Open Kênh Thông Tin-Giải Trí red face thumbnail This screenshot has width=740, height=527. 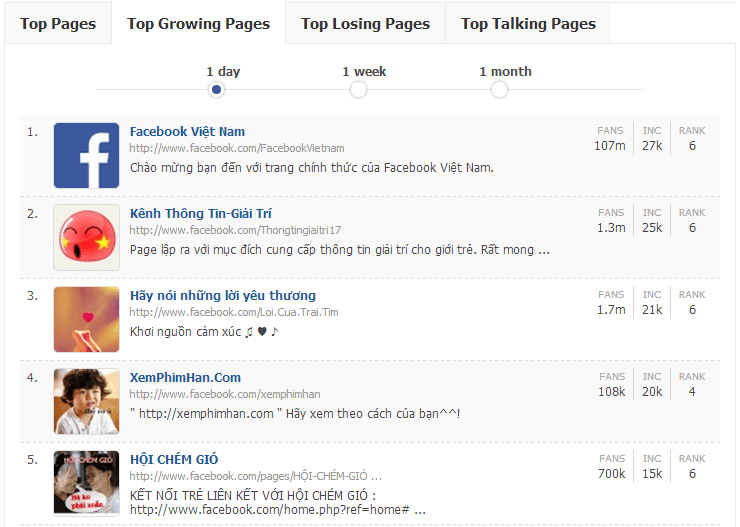click(x=86, y=237)
